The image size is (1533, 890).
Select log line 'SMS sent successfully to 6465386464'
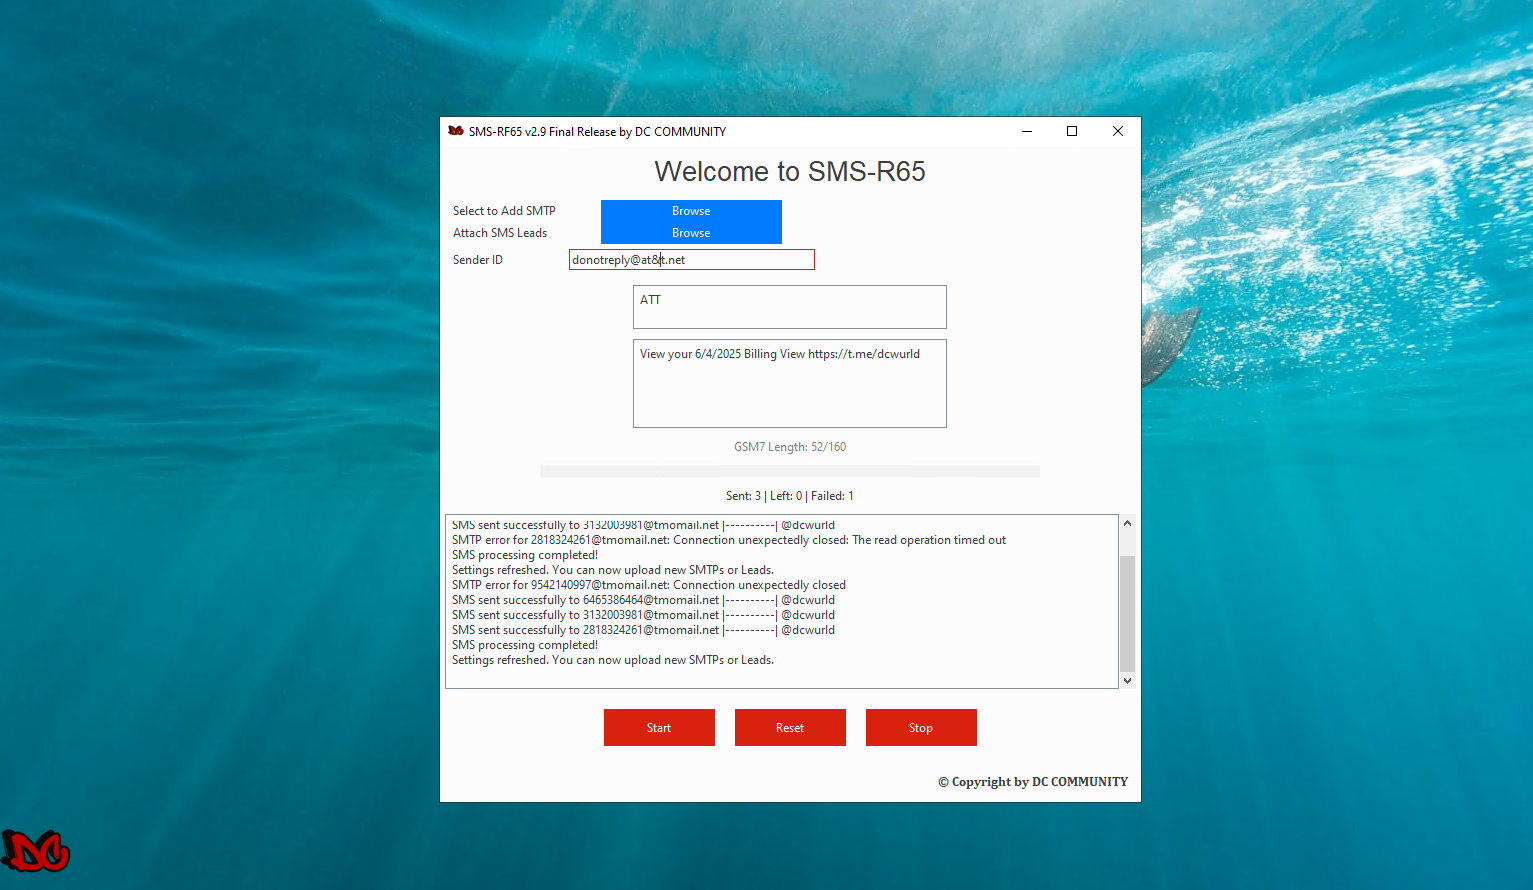click(x=643, y=600)
